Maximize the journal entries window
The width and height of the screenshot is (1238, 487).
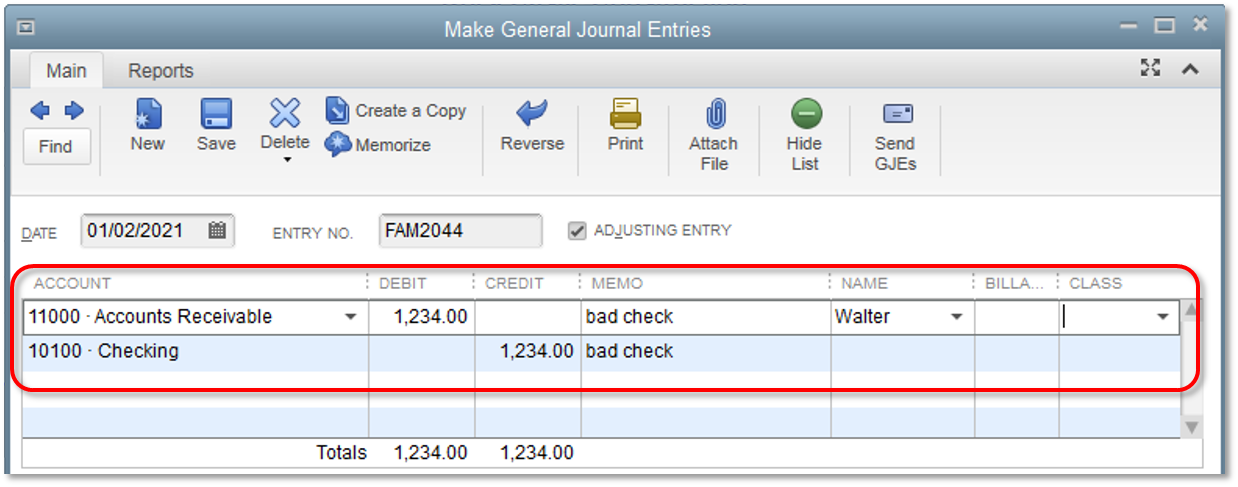(x=1164, y=27)
